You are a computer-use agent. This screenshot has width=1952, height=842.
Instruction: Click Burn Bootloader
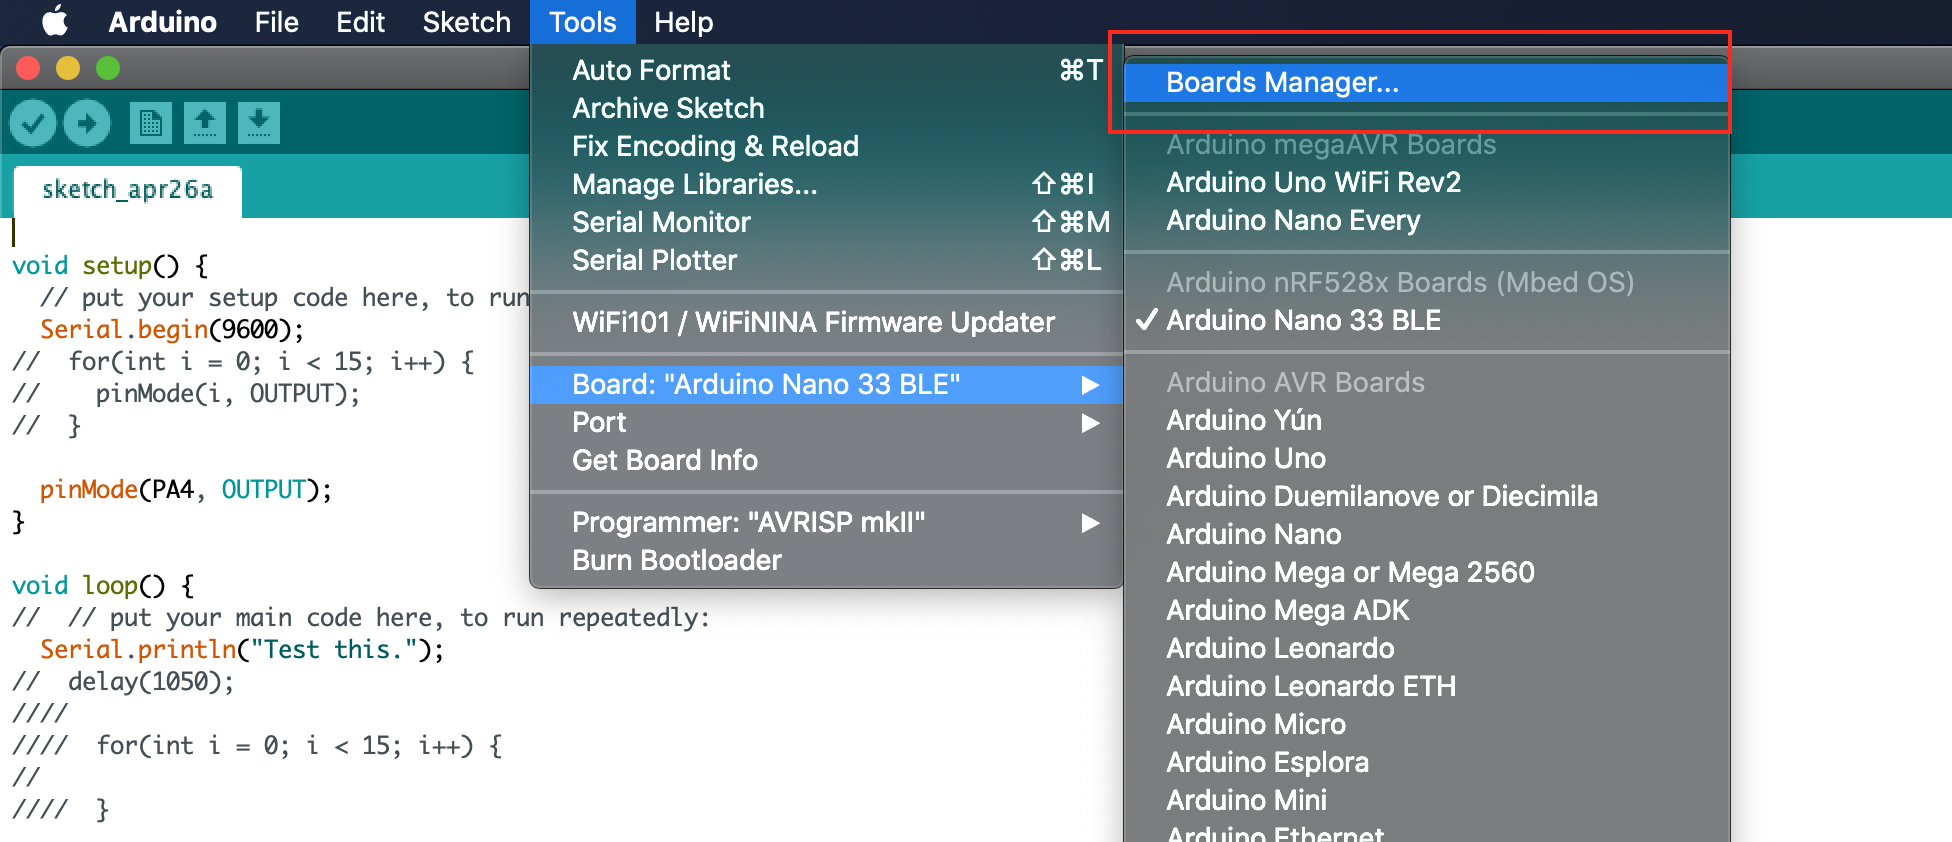pos(826,560)
